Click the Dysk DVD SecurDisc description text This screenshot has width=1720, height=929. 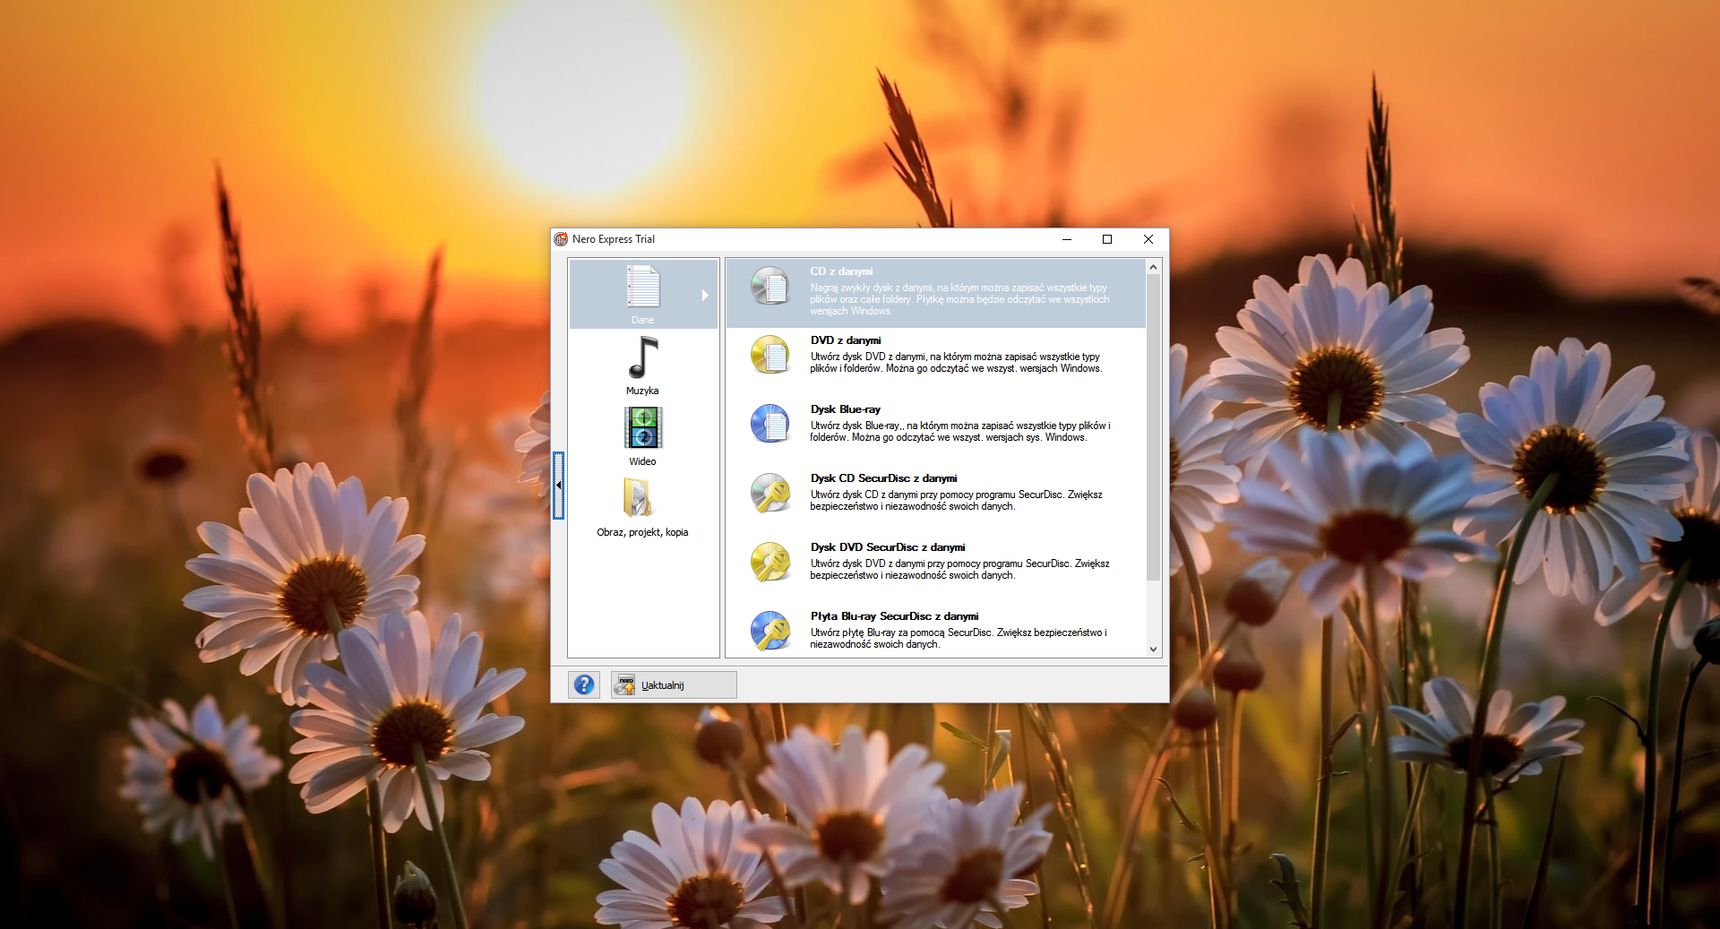point(960,569)
